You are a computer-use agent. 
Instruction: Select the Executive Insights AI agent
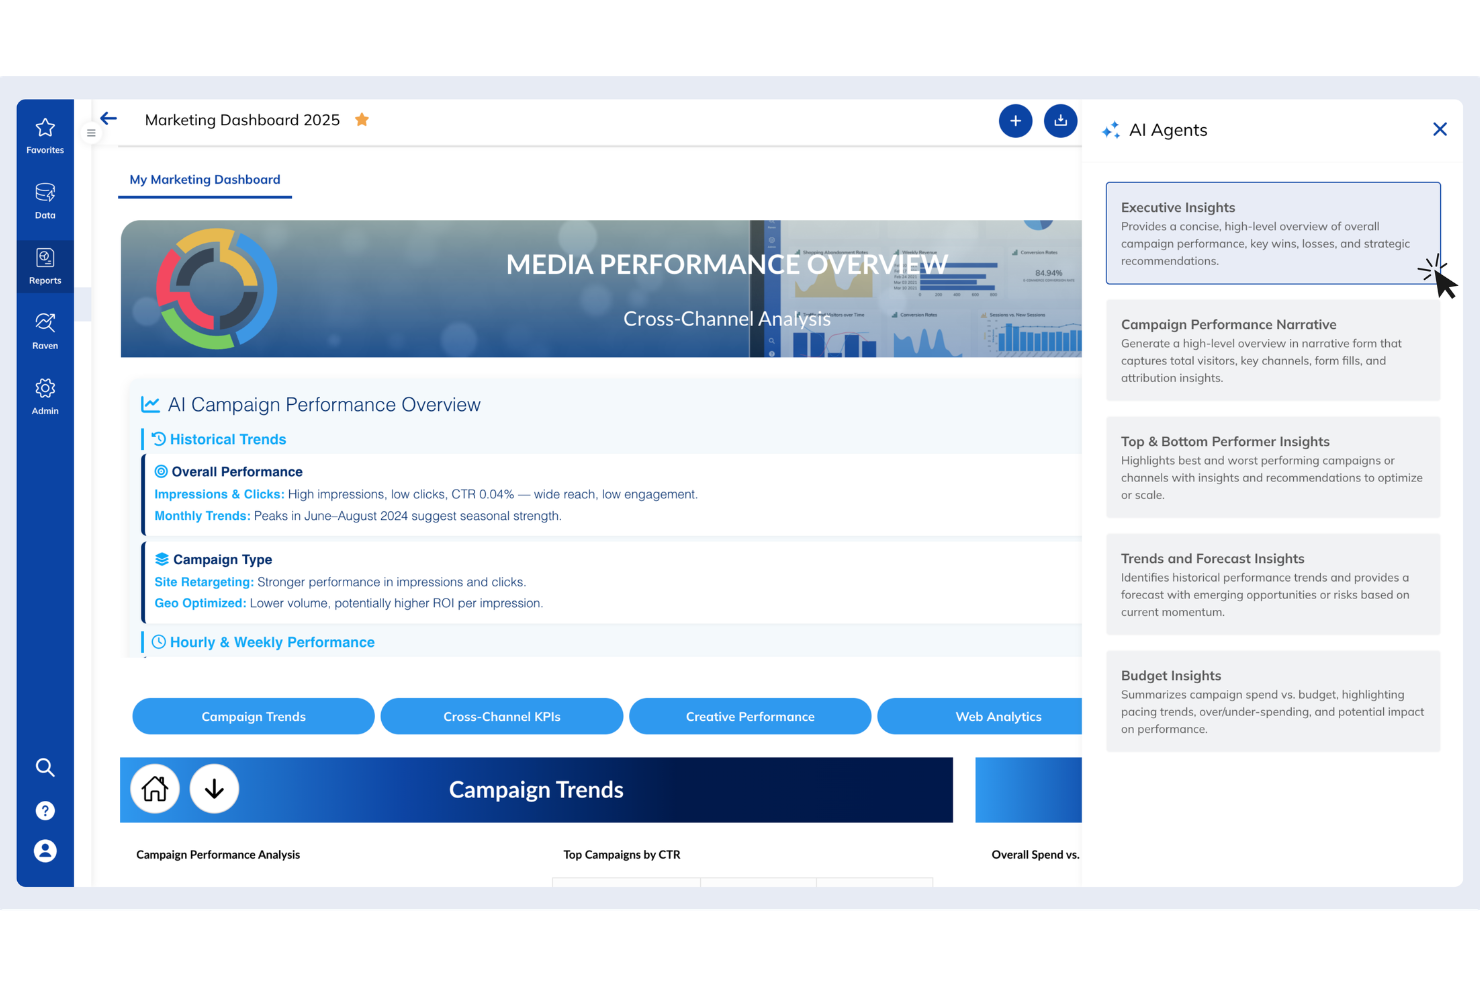pyautogui.click(x=1272, y=232)
